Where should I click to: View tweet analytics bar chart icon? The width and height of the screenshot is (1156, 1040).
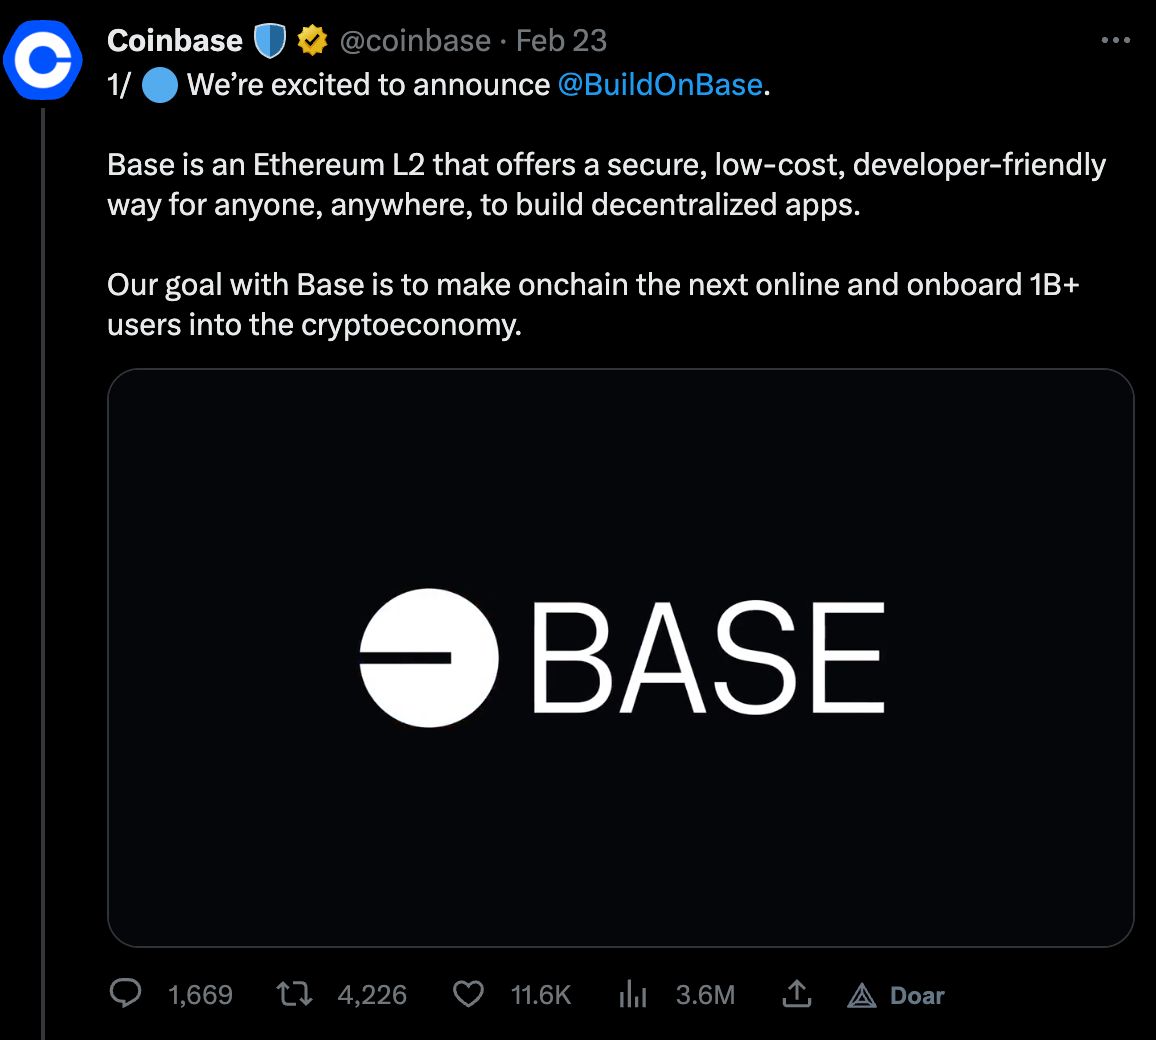633,994
